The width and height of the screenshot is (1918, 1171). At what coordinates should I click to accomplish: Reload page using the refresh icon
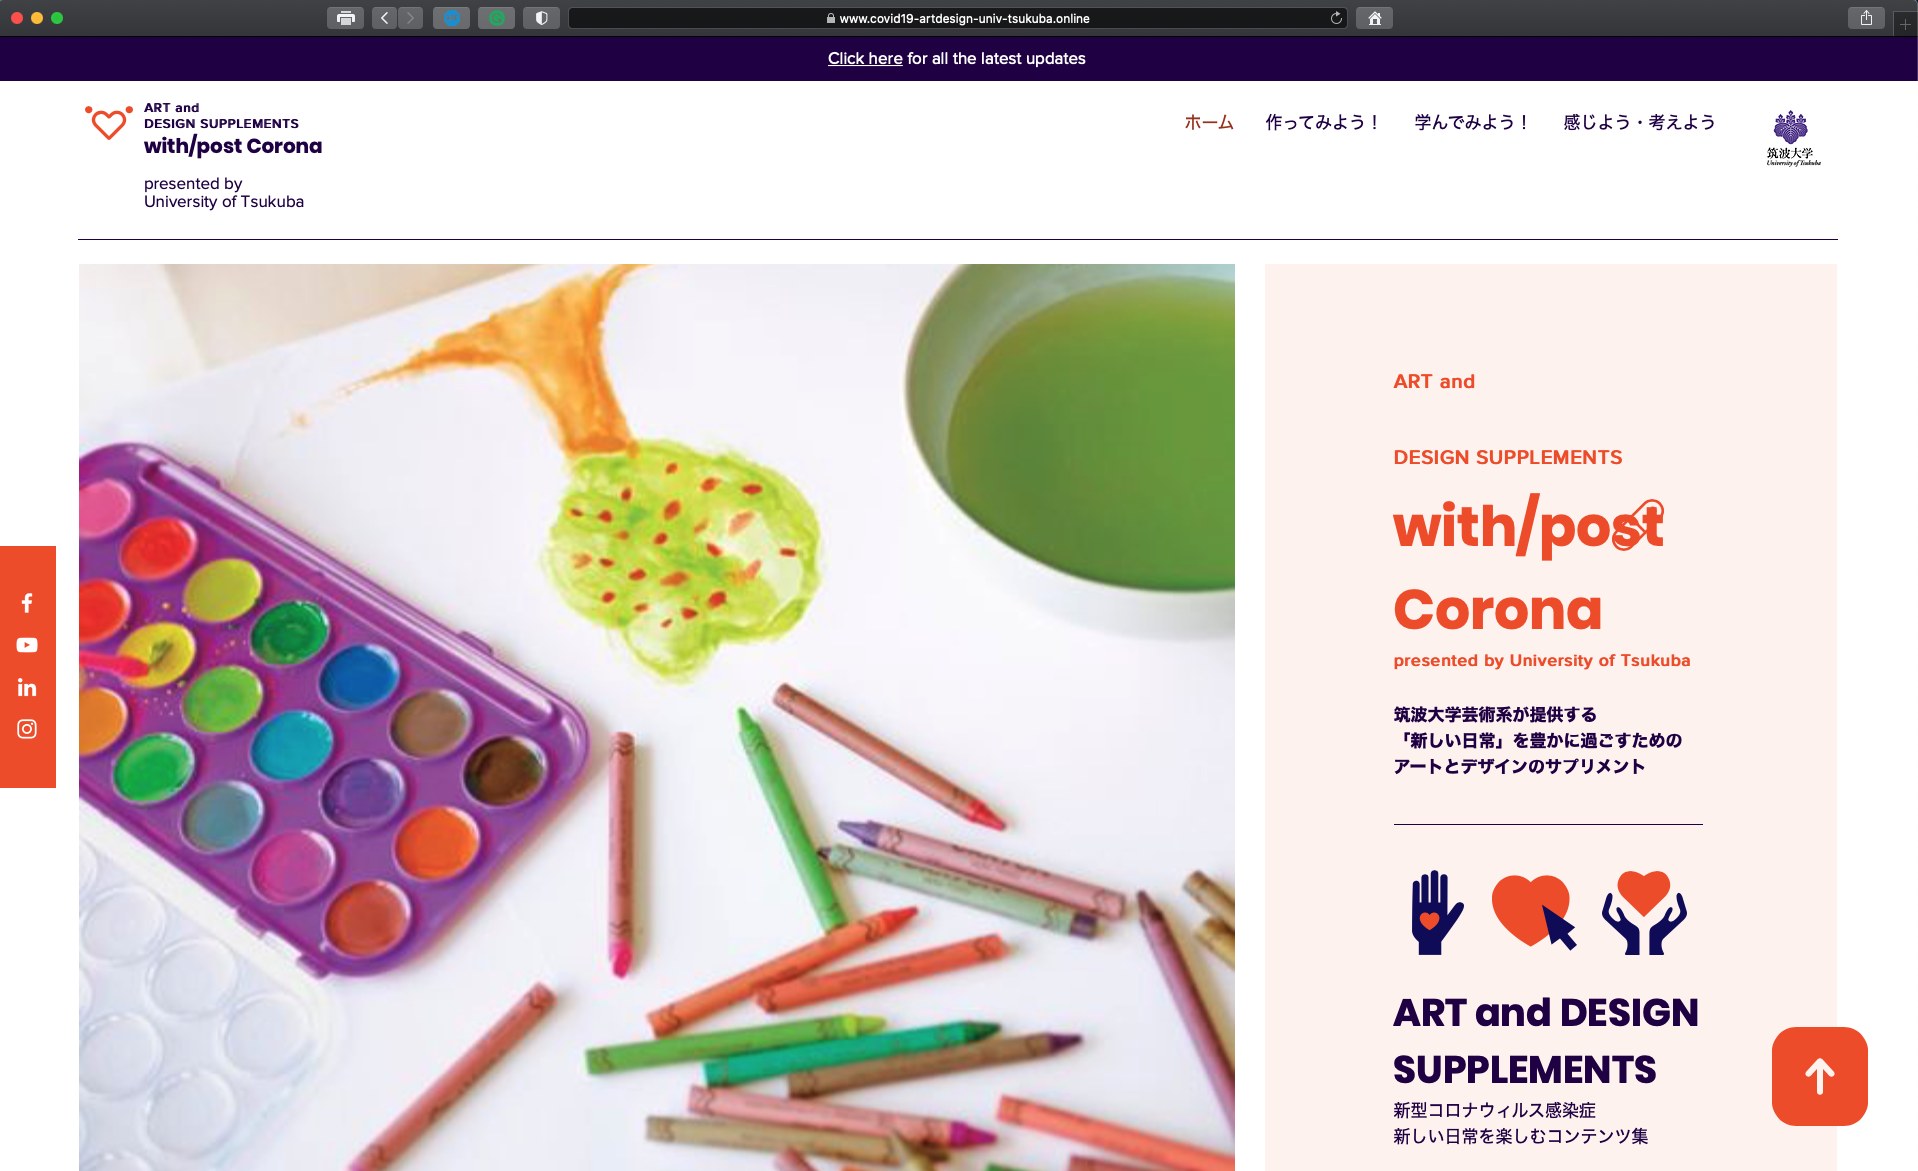click(1336, 18)
